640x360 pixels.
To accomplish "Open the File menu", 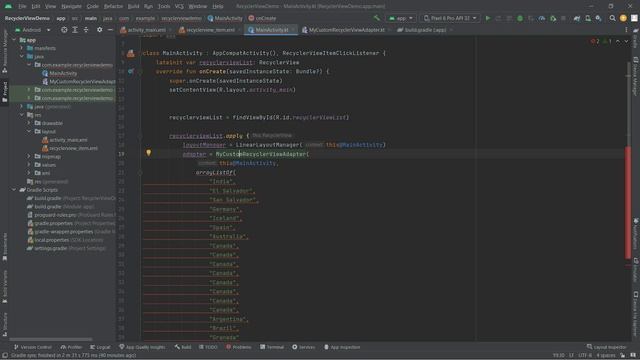I will [x=22, y=6].
